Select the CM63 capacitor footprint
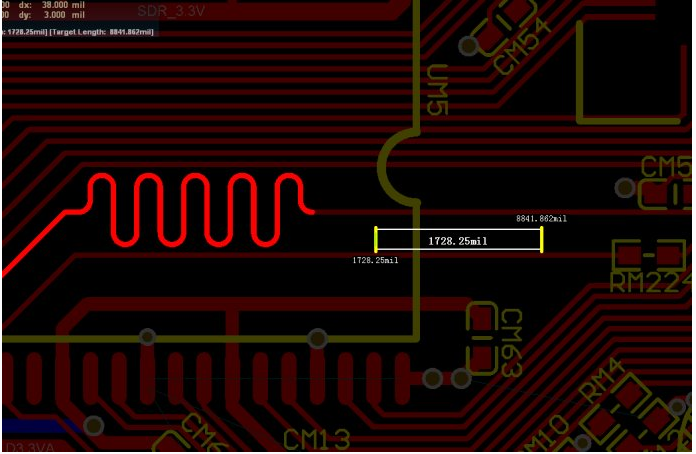 pyautogui.click(x=482, y=337)
